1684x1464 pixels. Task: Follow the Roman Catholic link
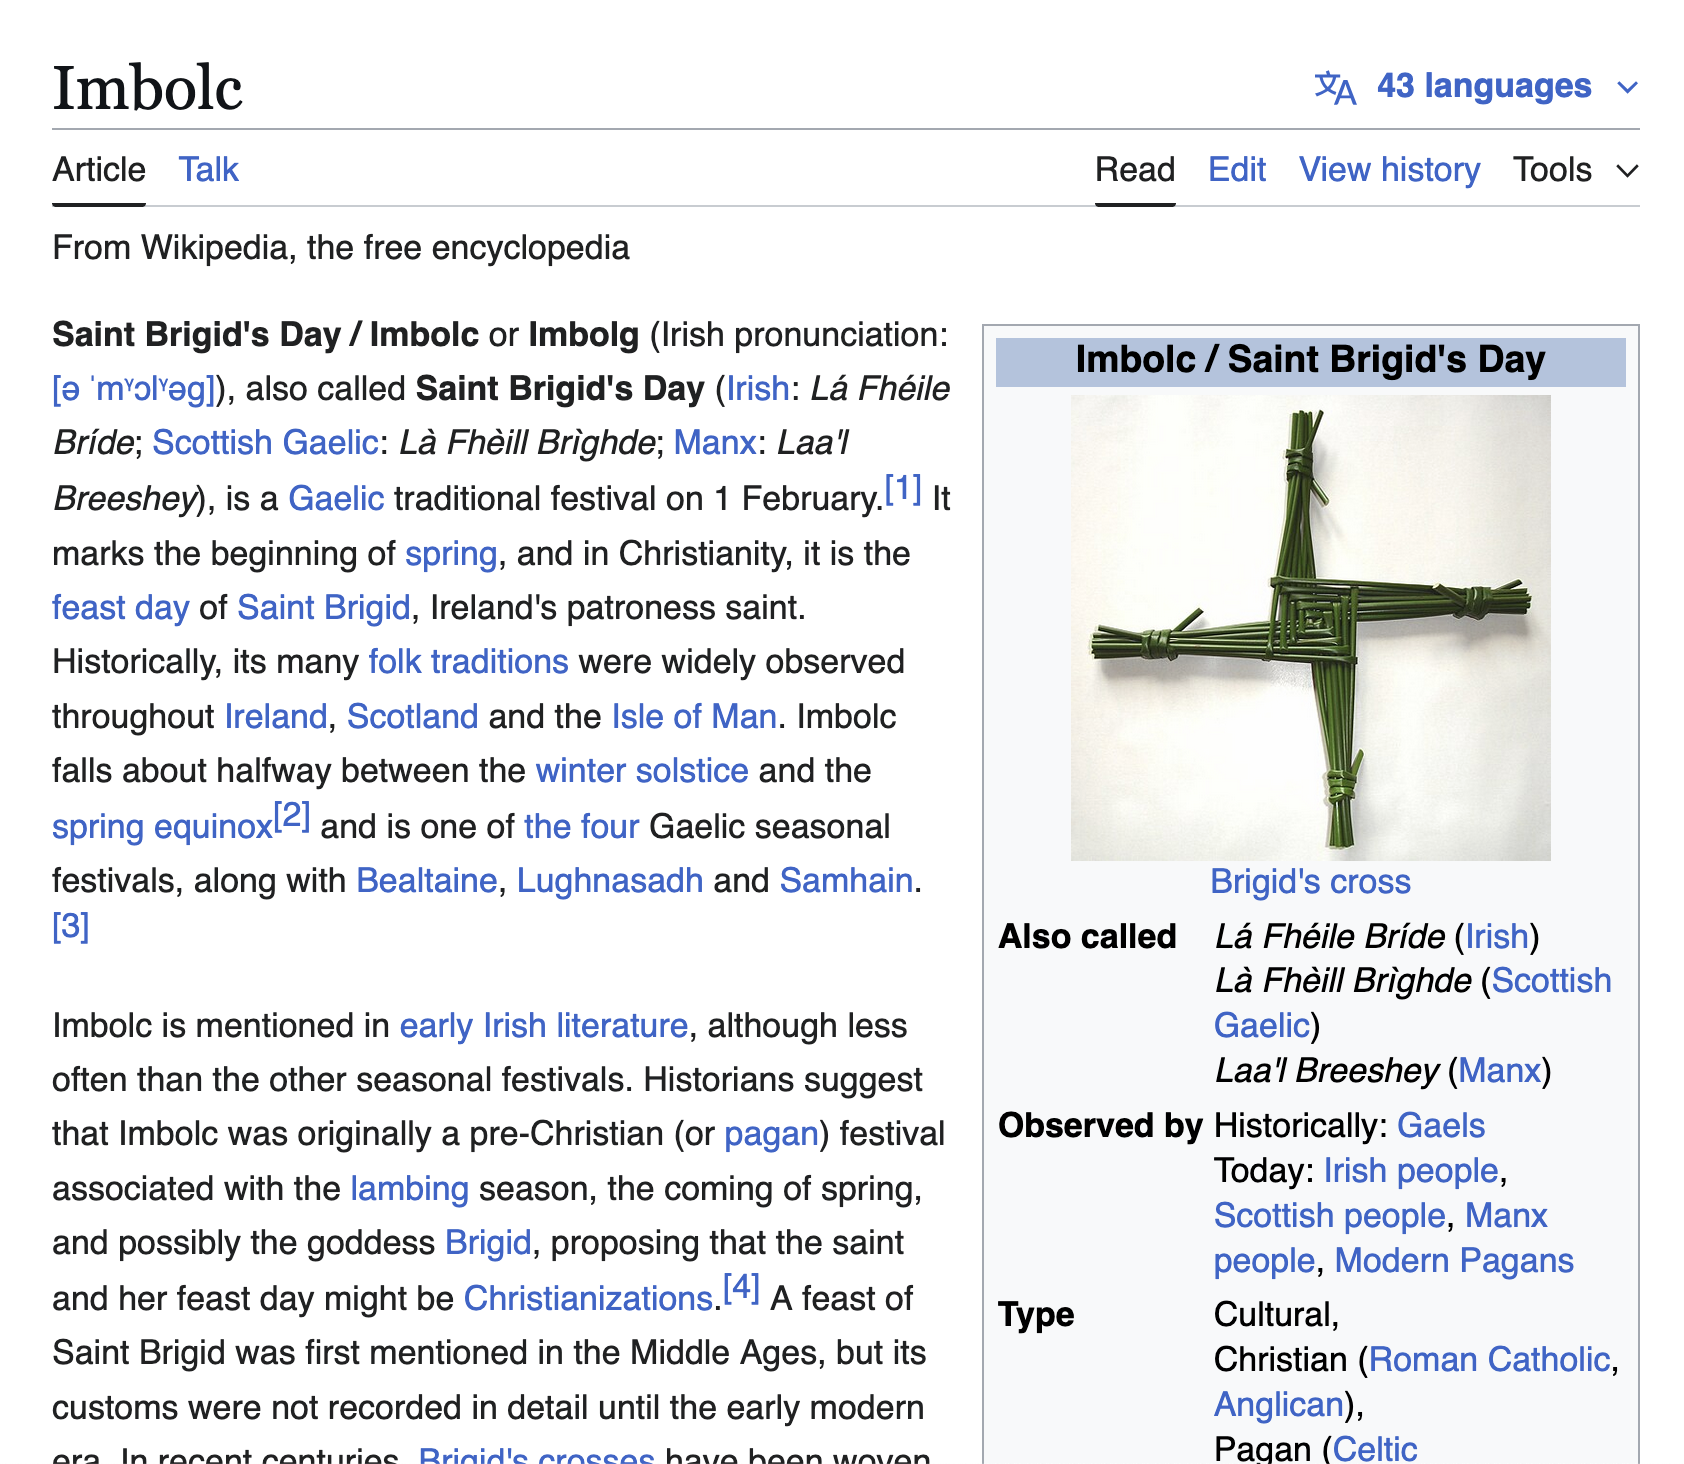click(x=1490, y=1360)
